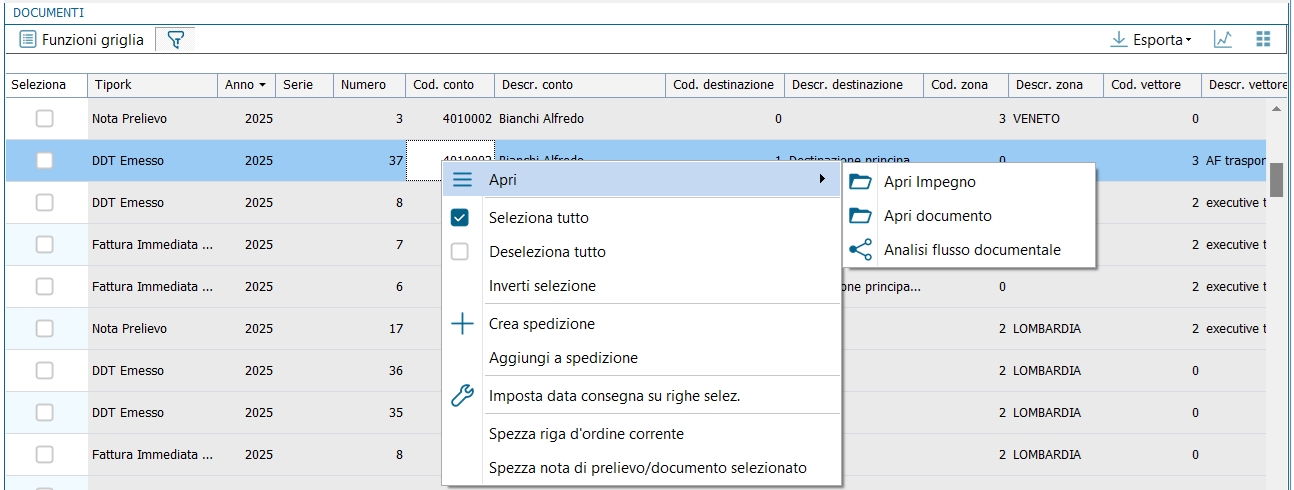1294x490 pixels.
Task: Click the Descr. conto column header
Action: click(538, 85)
